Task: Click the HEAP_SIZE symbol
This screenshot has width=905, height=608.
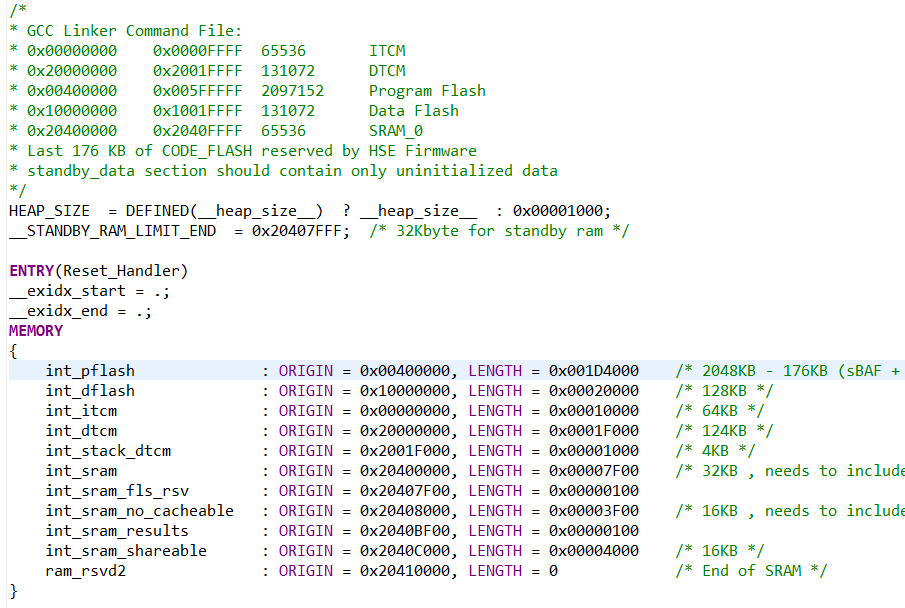Action: point(49,211)
